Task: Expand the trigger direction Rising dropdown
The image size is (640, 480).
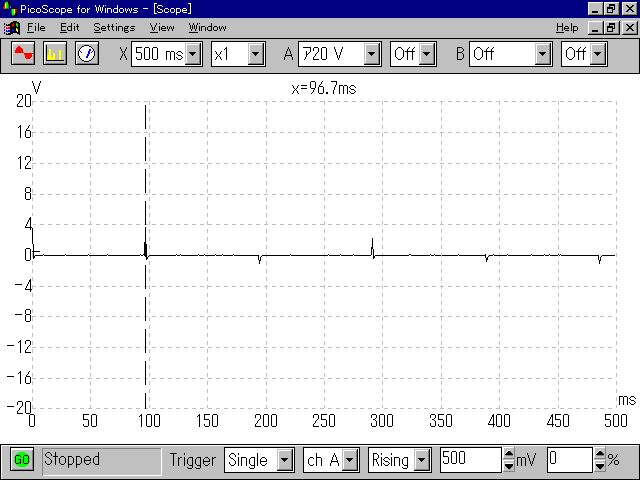Action: (x=422, y=460)
